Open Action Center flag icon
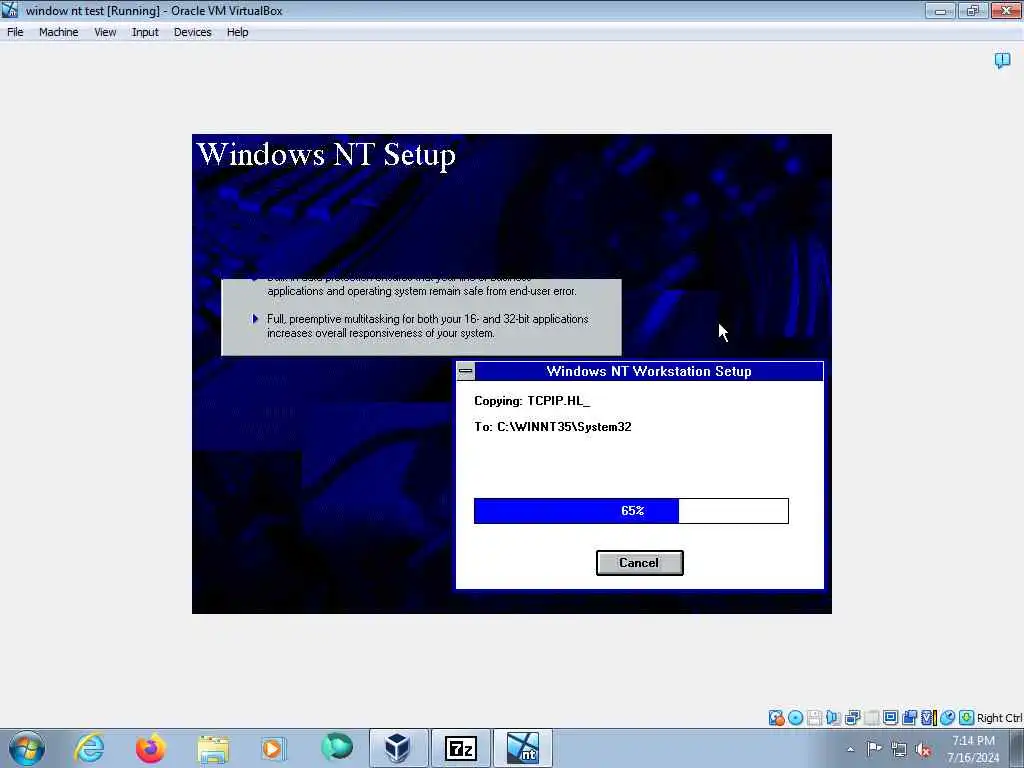The width and height of the screenshot is (1024, 768). click(874, 748)
